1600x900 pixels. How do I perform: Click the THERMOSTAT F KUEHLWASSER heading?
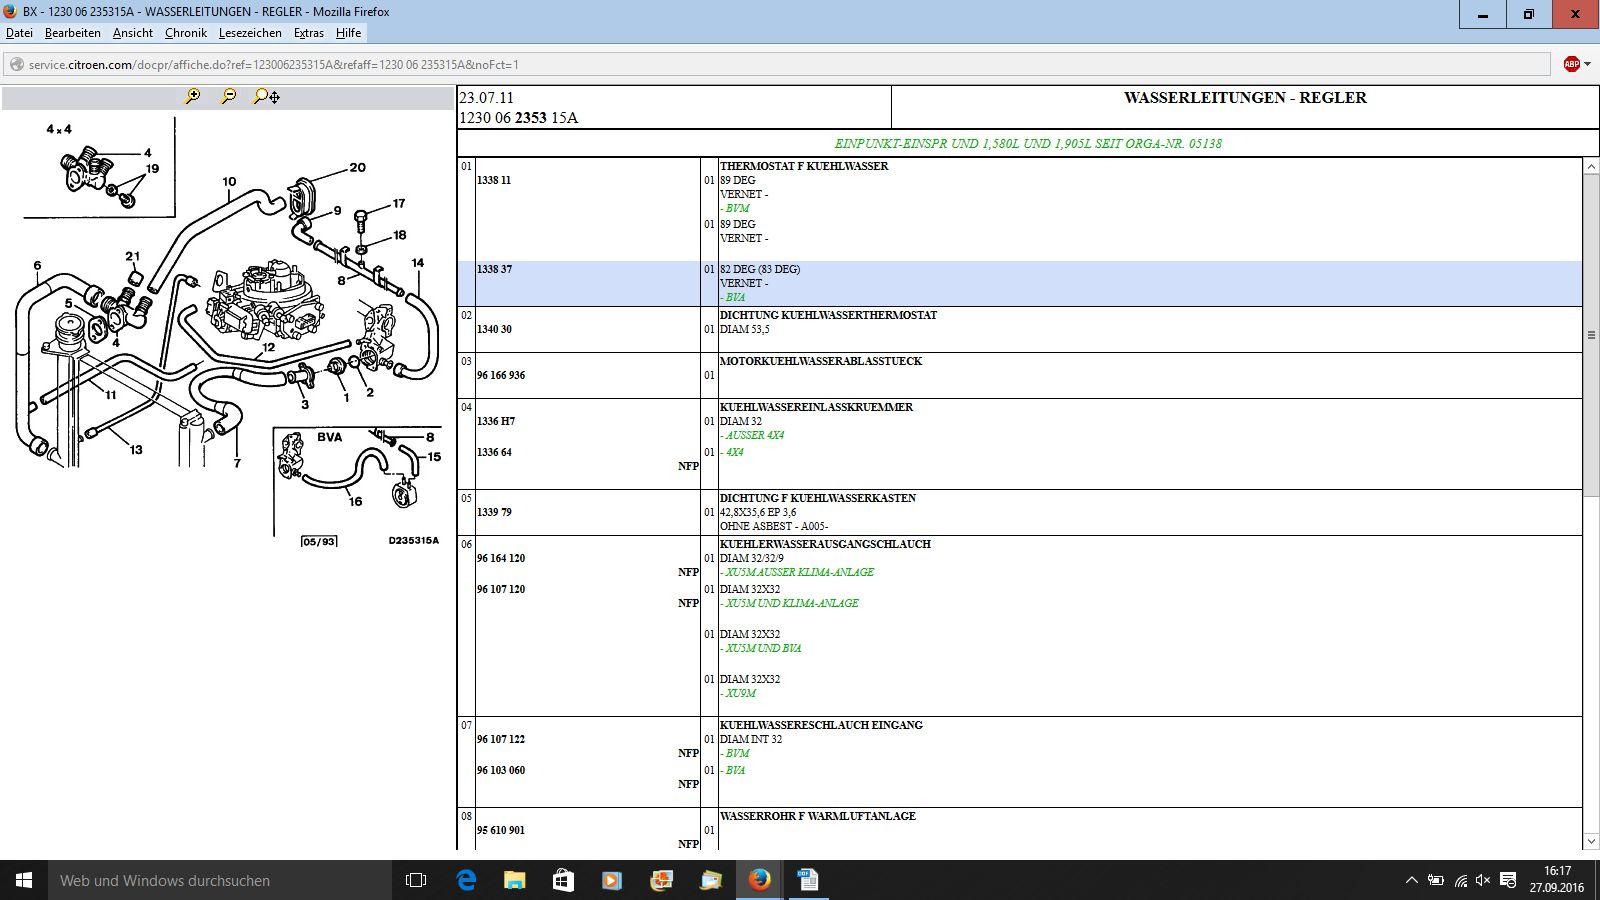coord(804,166)
